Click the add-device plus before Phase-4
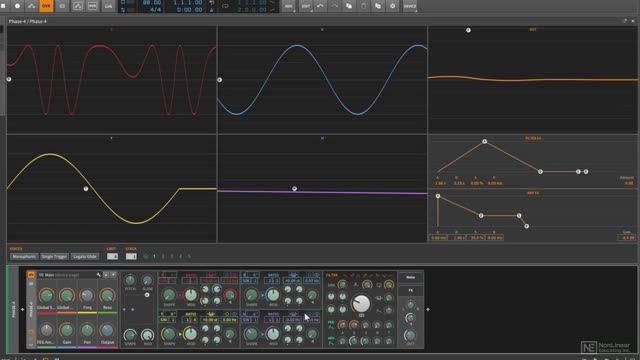This screenshot has width=640, height=360. pyautogui.click(x=22, y=309)
